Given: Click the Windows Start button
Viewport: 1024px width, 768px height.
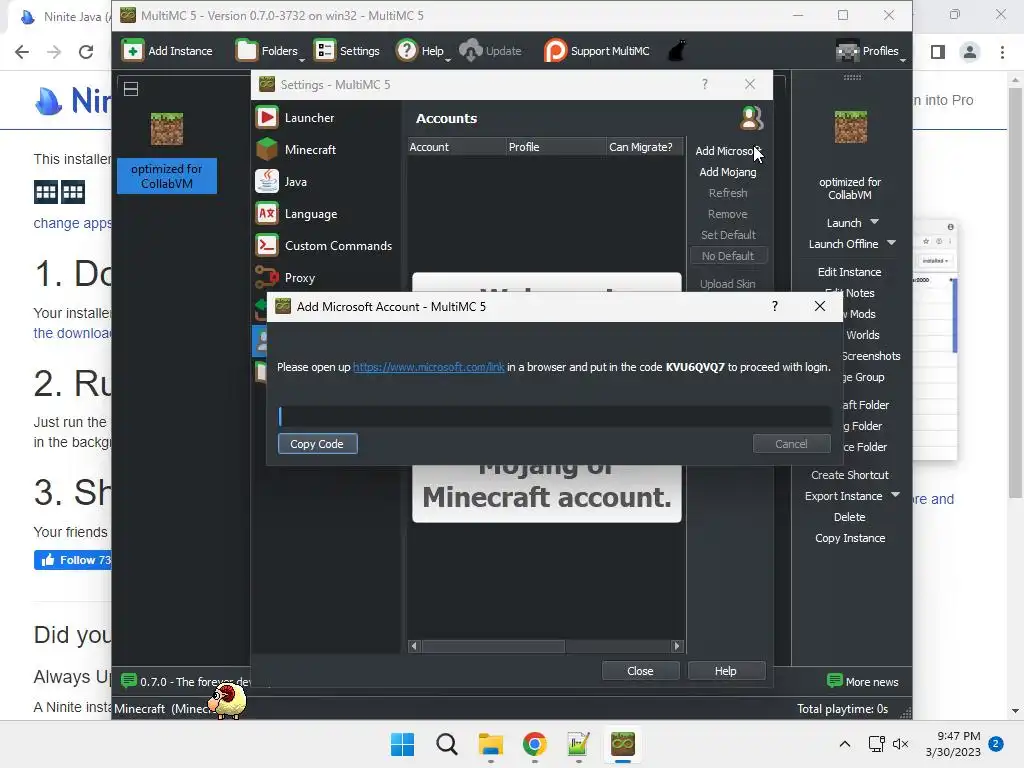Looking at the screenshot, I should tap(402, 744).
